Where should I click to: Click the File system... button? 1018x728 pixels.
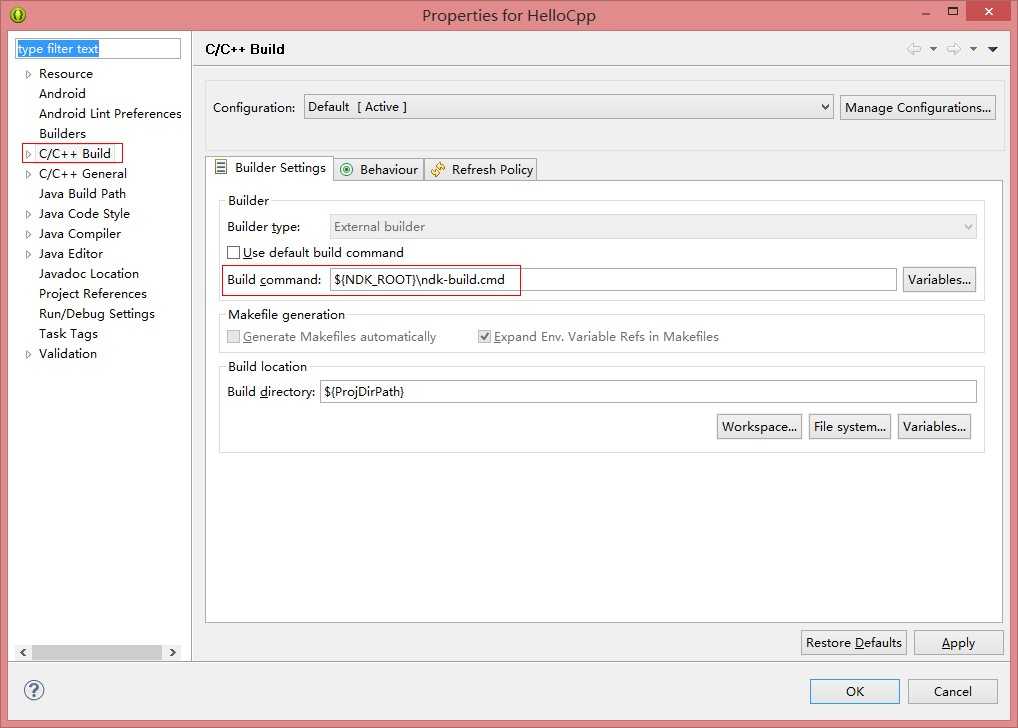click(x=849, y=427)
